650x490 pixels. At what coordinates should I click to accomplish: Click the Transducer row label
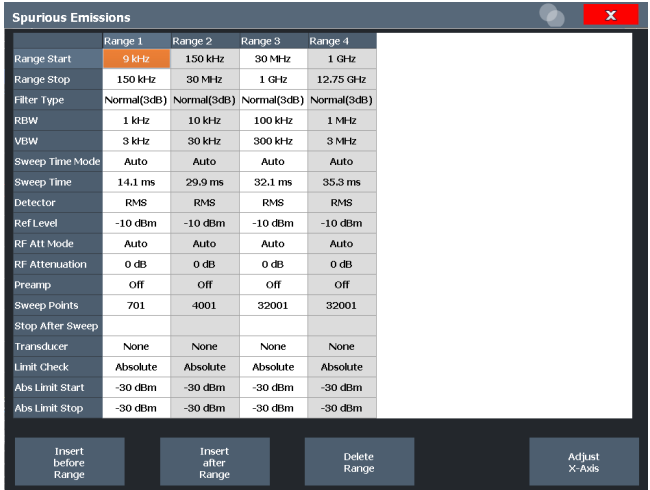click(58, 346)
